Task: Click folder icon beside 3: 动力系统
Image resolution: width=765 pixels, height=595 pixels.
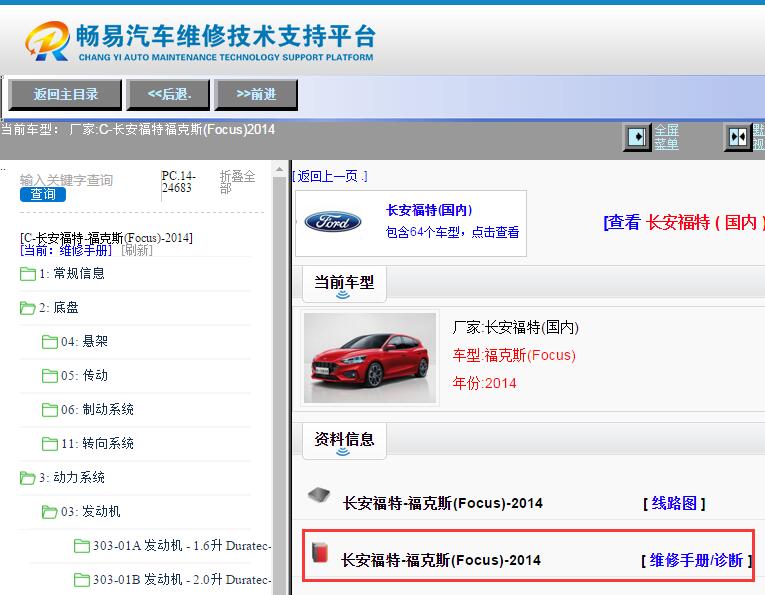Action: [x=28, y=477]
